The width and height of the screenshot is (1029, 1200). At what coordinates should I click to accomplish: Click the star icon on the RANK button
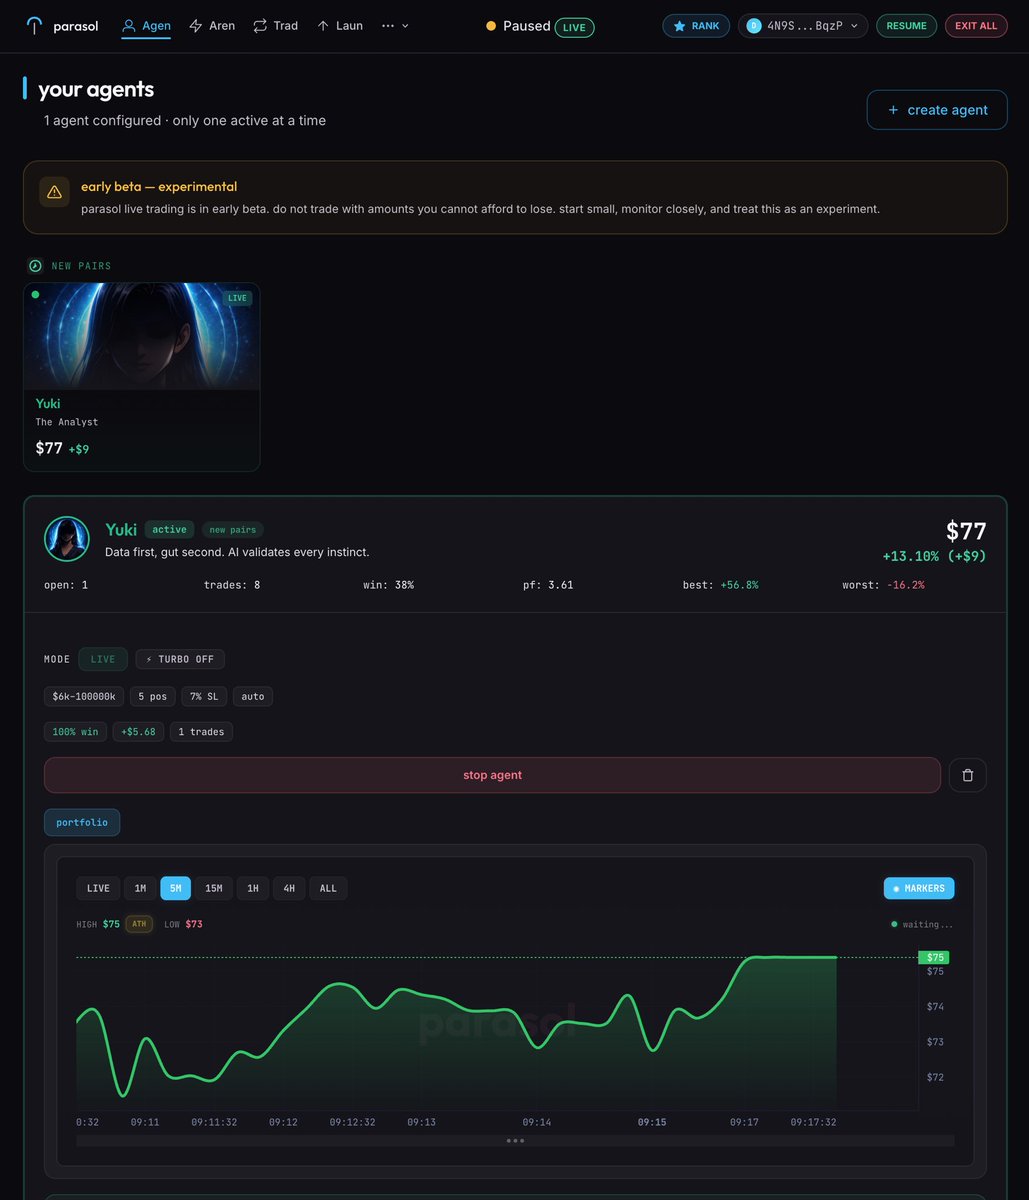click(681, 26)
